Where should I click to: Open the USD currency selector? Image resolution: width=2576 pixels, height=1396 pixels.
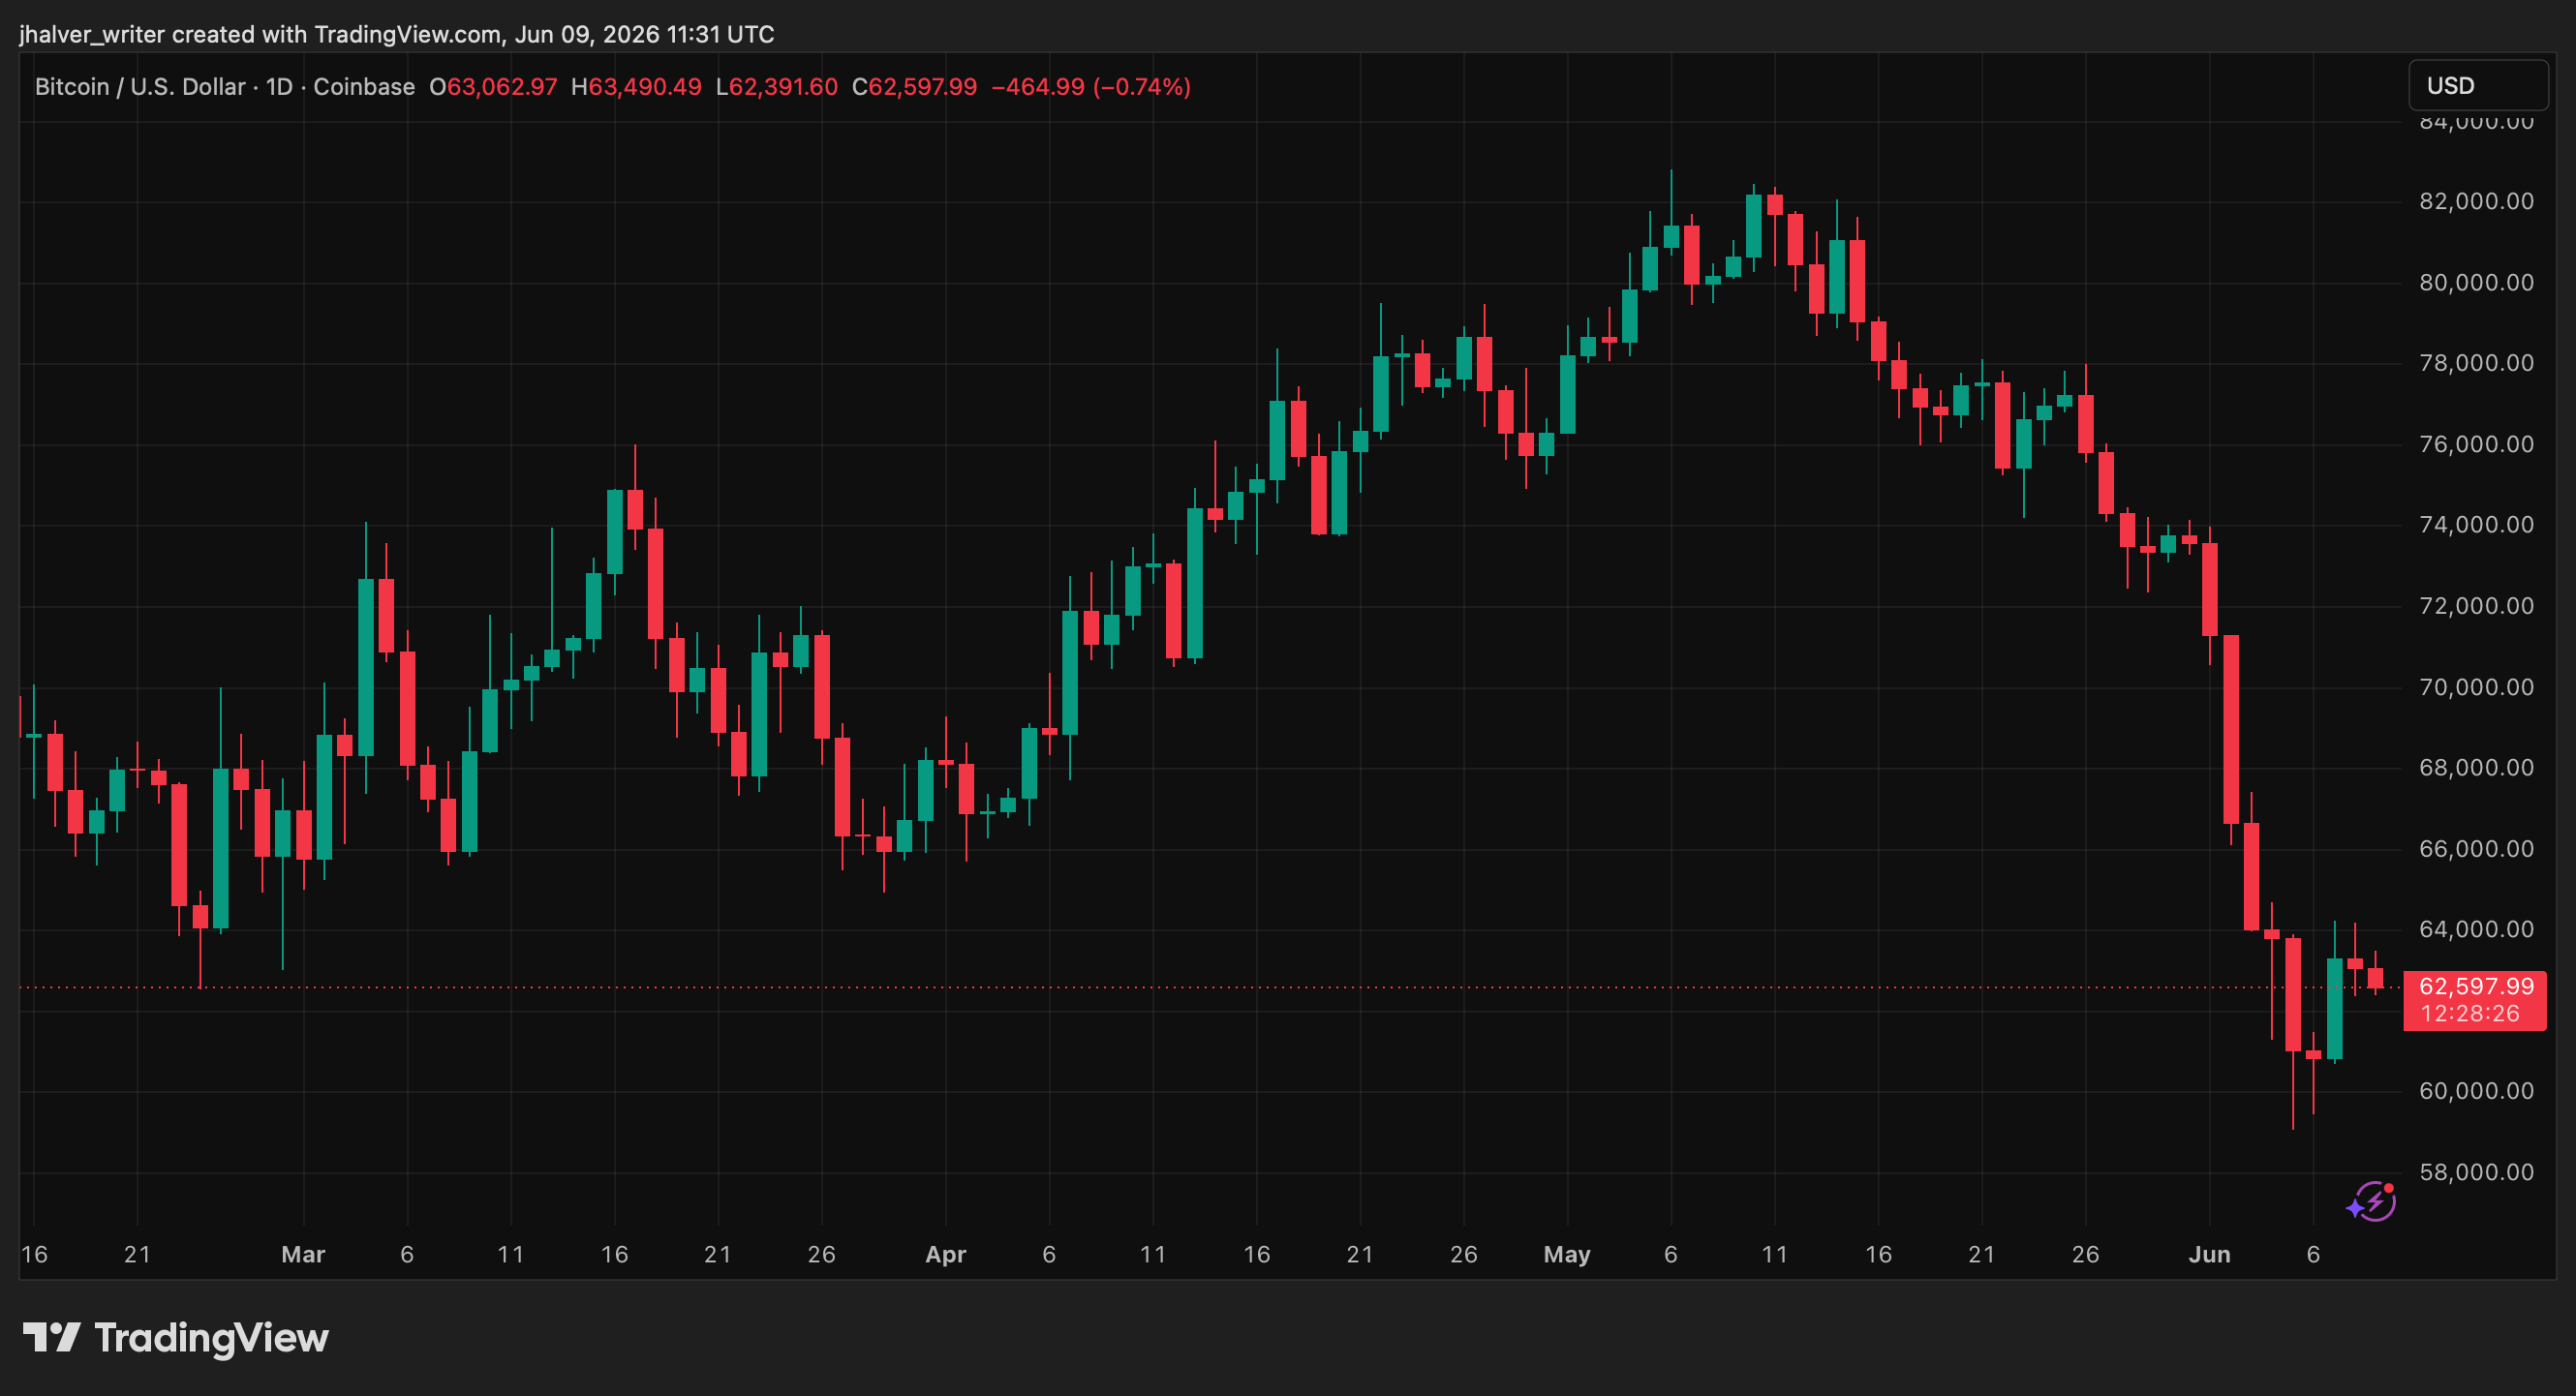[x=2477, y=86]
